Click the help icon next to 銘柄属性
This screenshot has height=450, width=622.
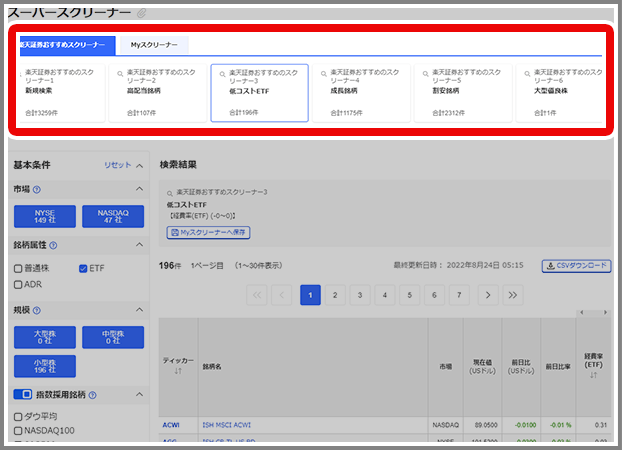[x=53, y=245]
